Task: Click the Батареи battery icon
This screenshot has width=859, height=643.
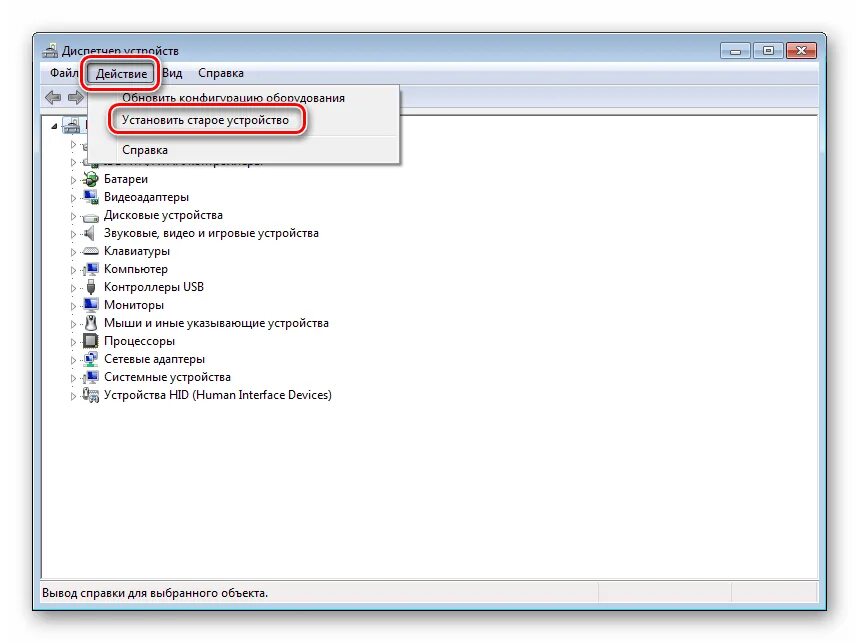Action: pyautogui.click(x=90, y=179)
